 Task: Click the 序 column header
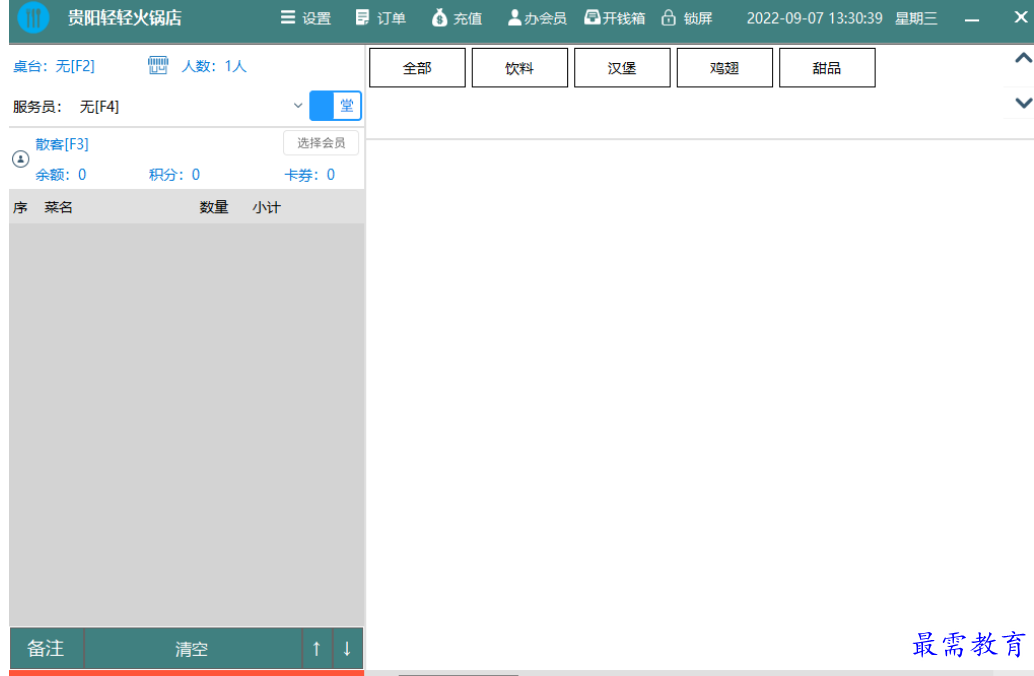click(x=20, y=207)
